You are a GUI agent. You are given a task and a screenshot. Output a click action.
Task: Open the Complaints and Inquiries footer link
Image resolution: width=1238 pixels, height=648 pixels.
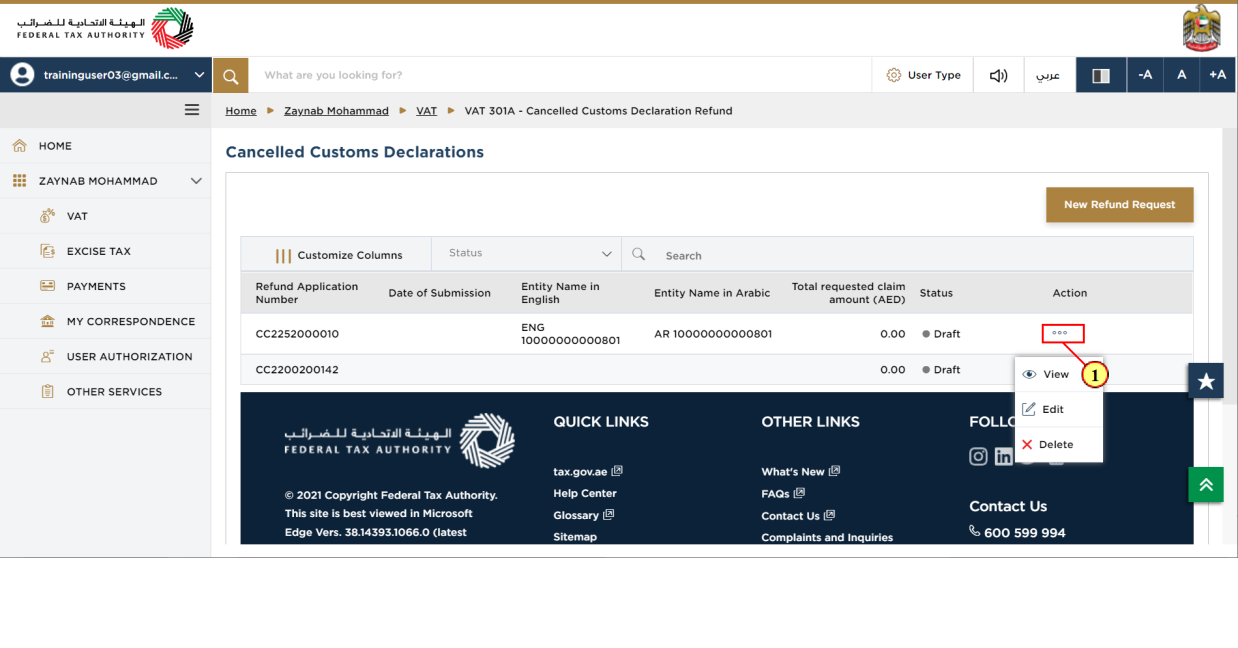click(x=827, y=537)
